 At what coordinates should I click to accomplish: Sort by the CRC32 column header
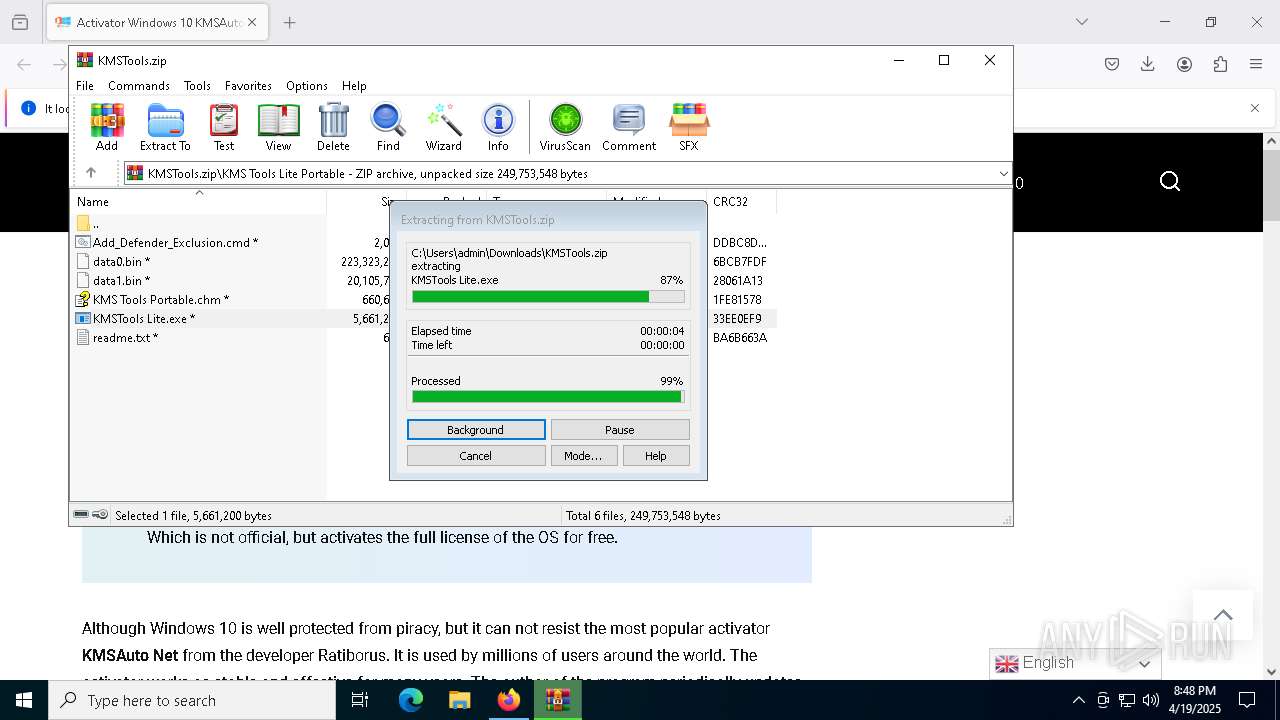[x=741, y=201]
